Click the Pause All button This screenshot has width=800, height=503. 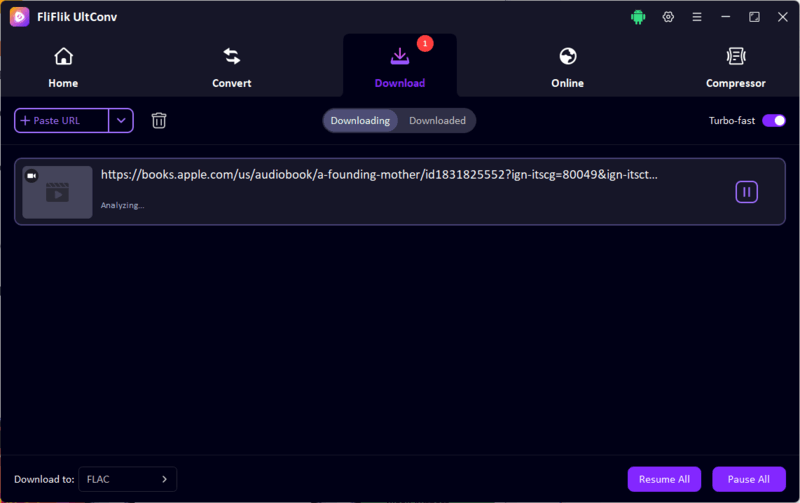click(x=748, y=479)
